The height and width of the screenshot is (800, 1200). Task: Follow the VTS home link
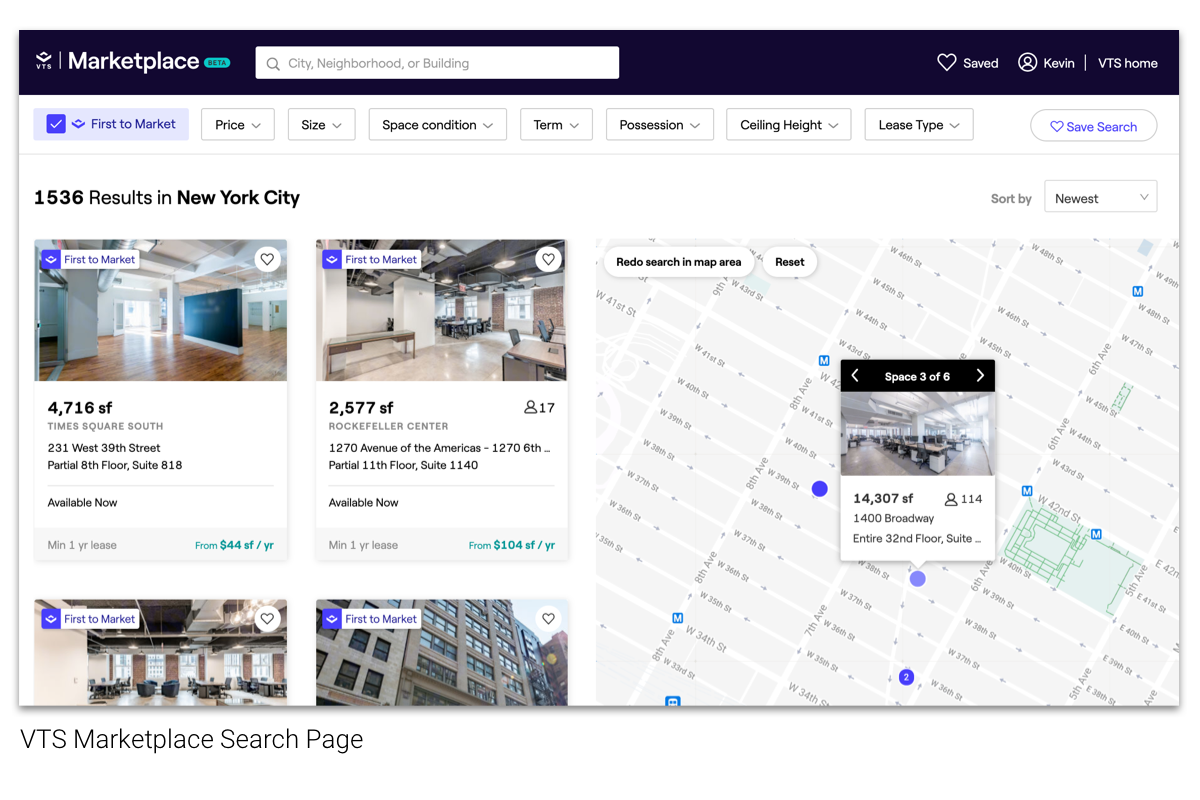coord(1128,63)
